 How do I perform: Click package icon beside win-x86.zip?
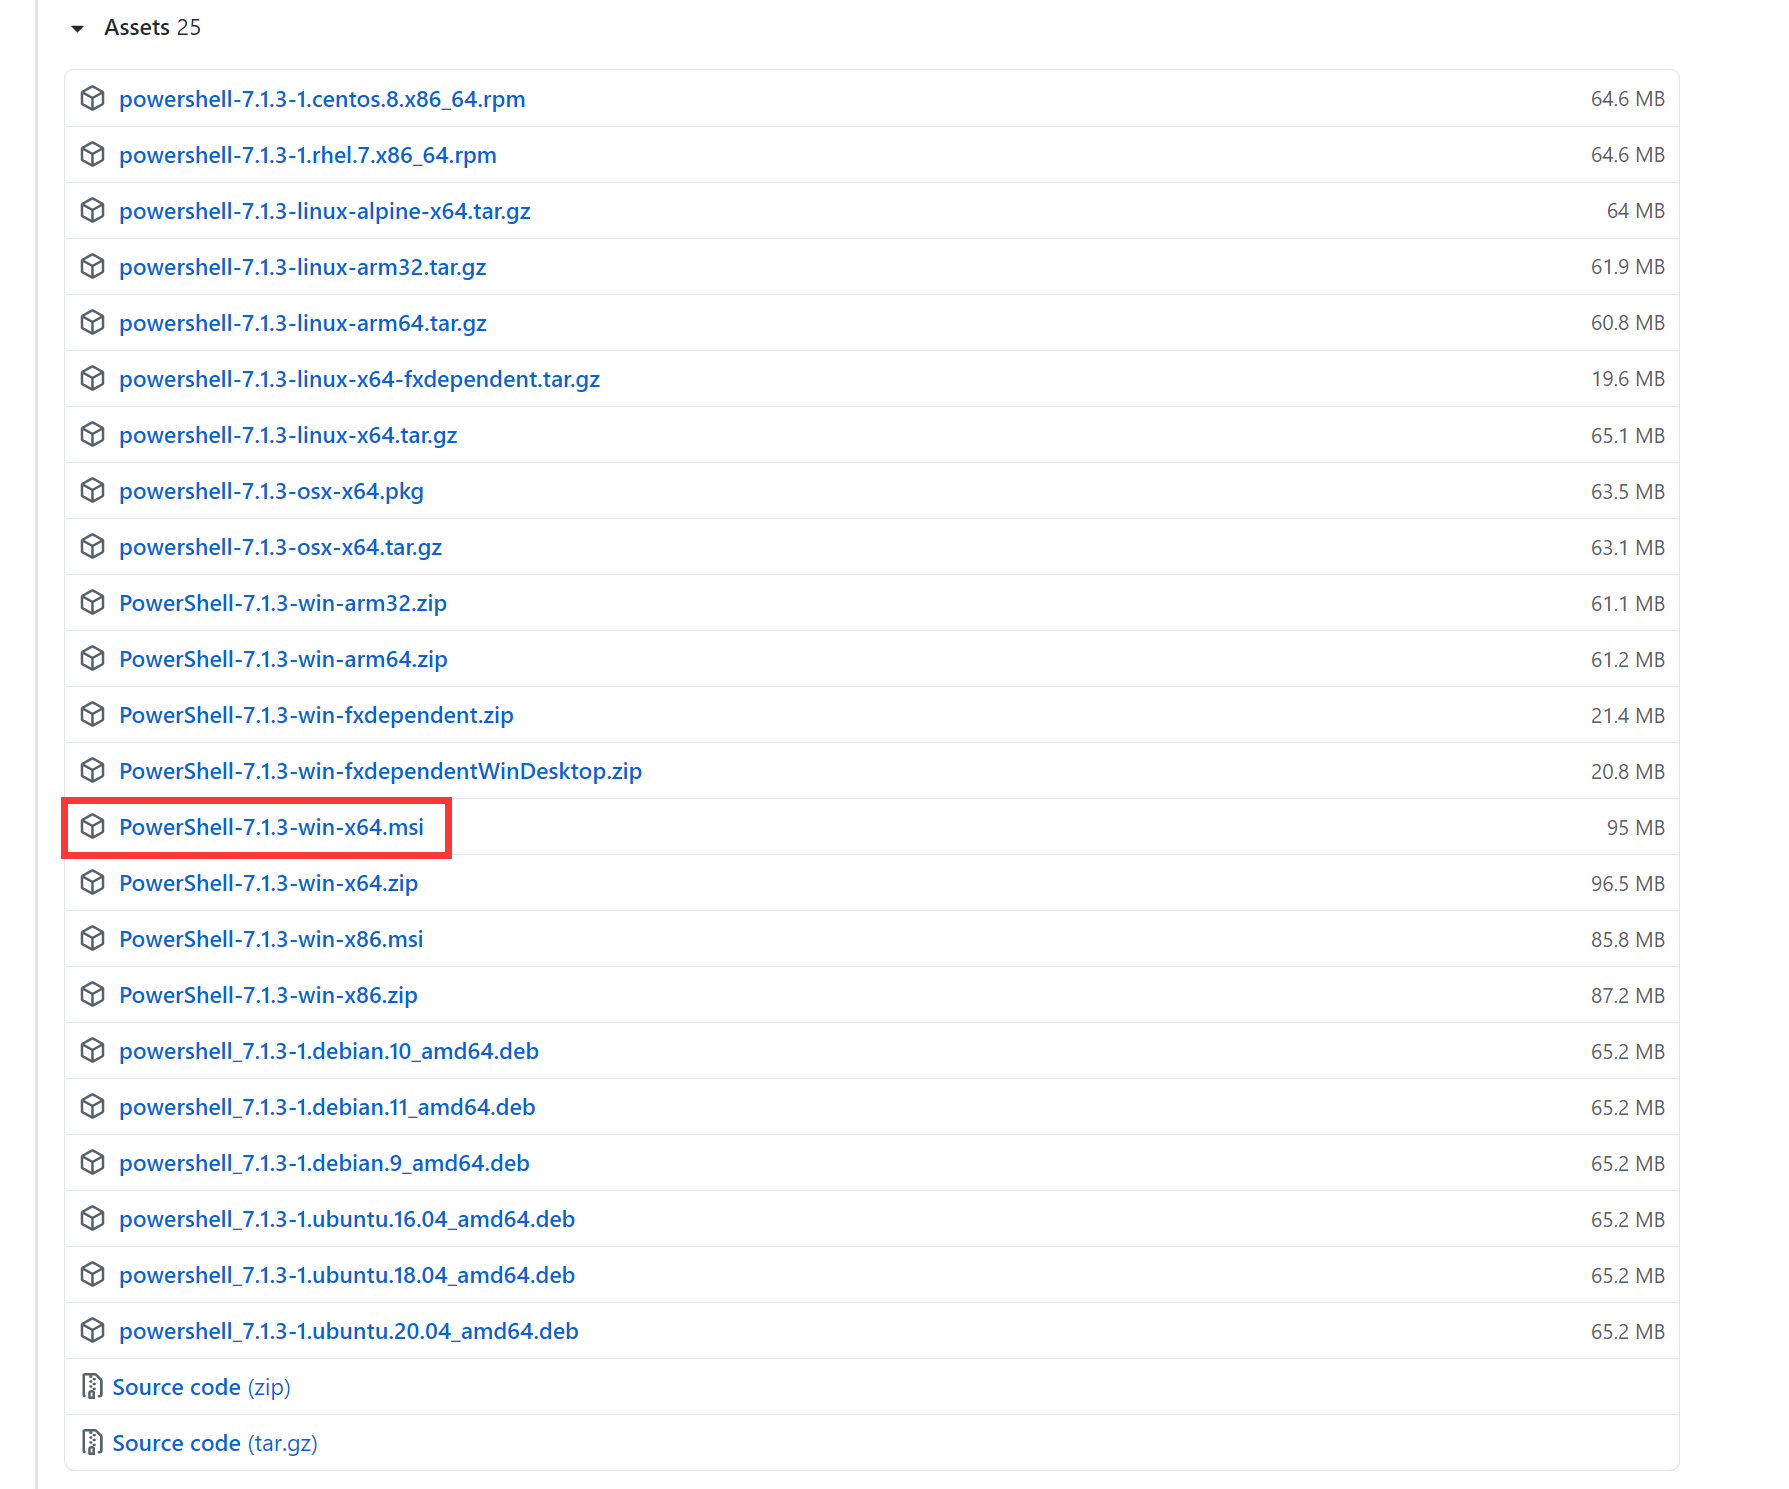tap(92, 994)
